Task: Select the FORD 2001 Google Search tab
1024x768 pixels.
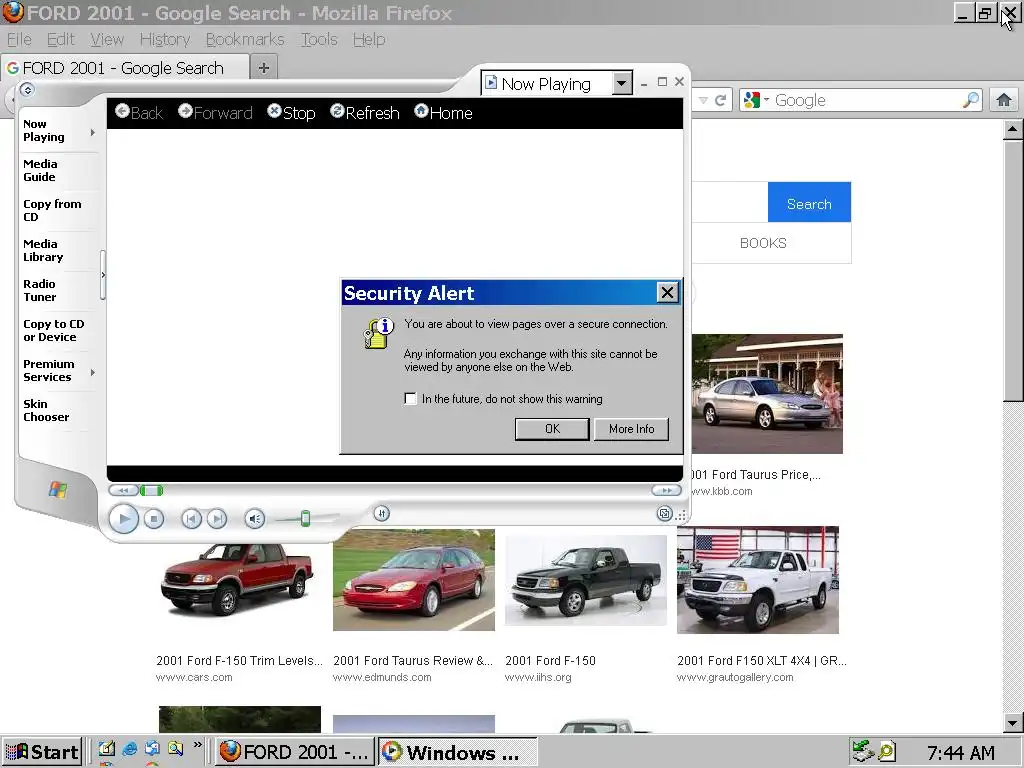Action: tap(124, 68)
